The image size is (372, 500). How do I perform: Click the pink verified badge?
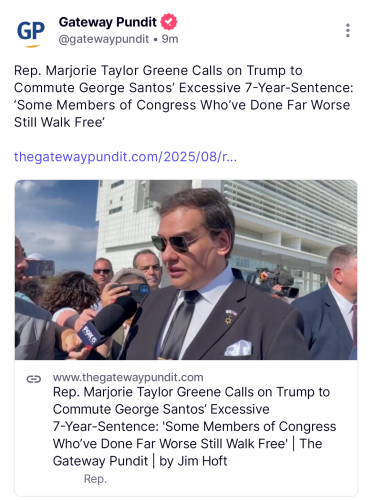pyautogui.click(x=169, y=22)
